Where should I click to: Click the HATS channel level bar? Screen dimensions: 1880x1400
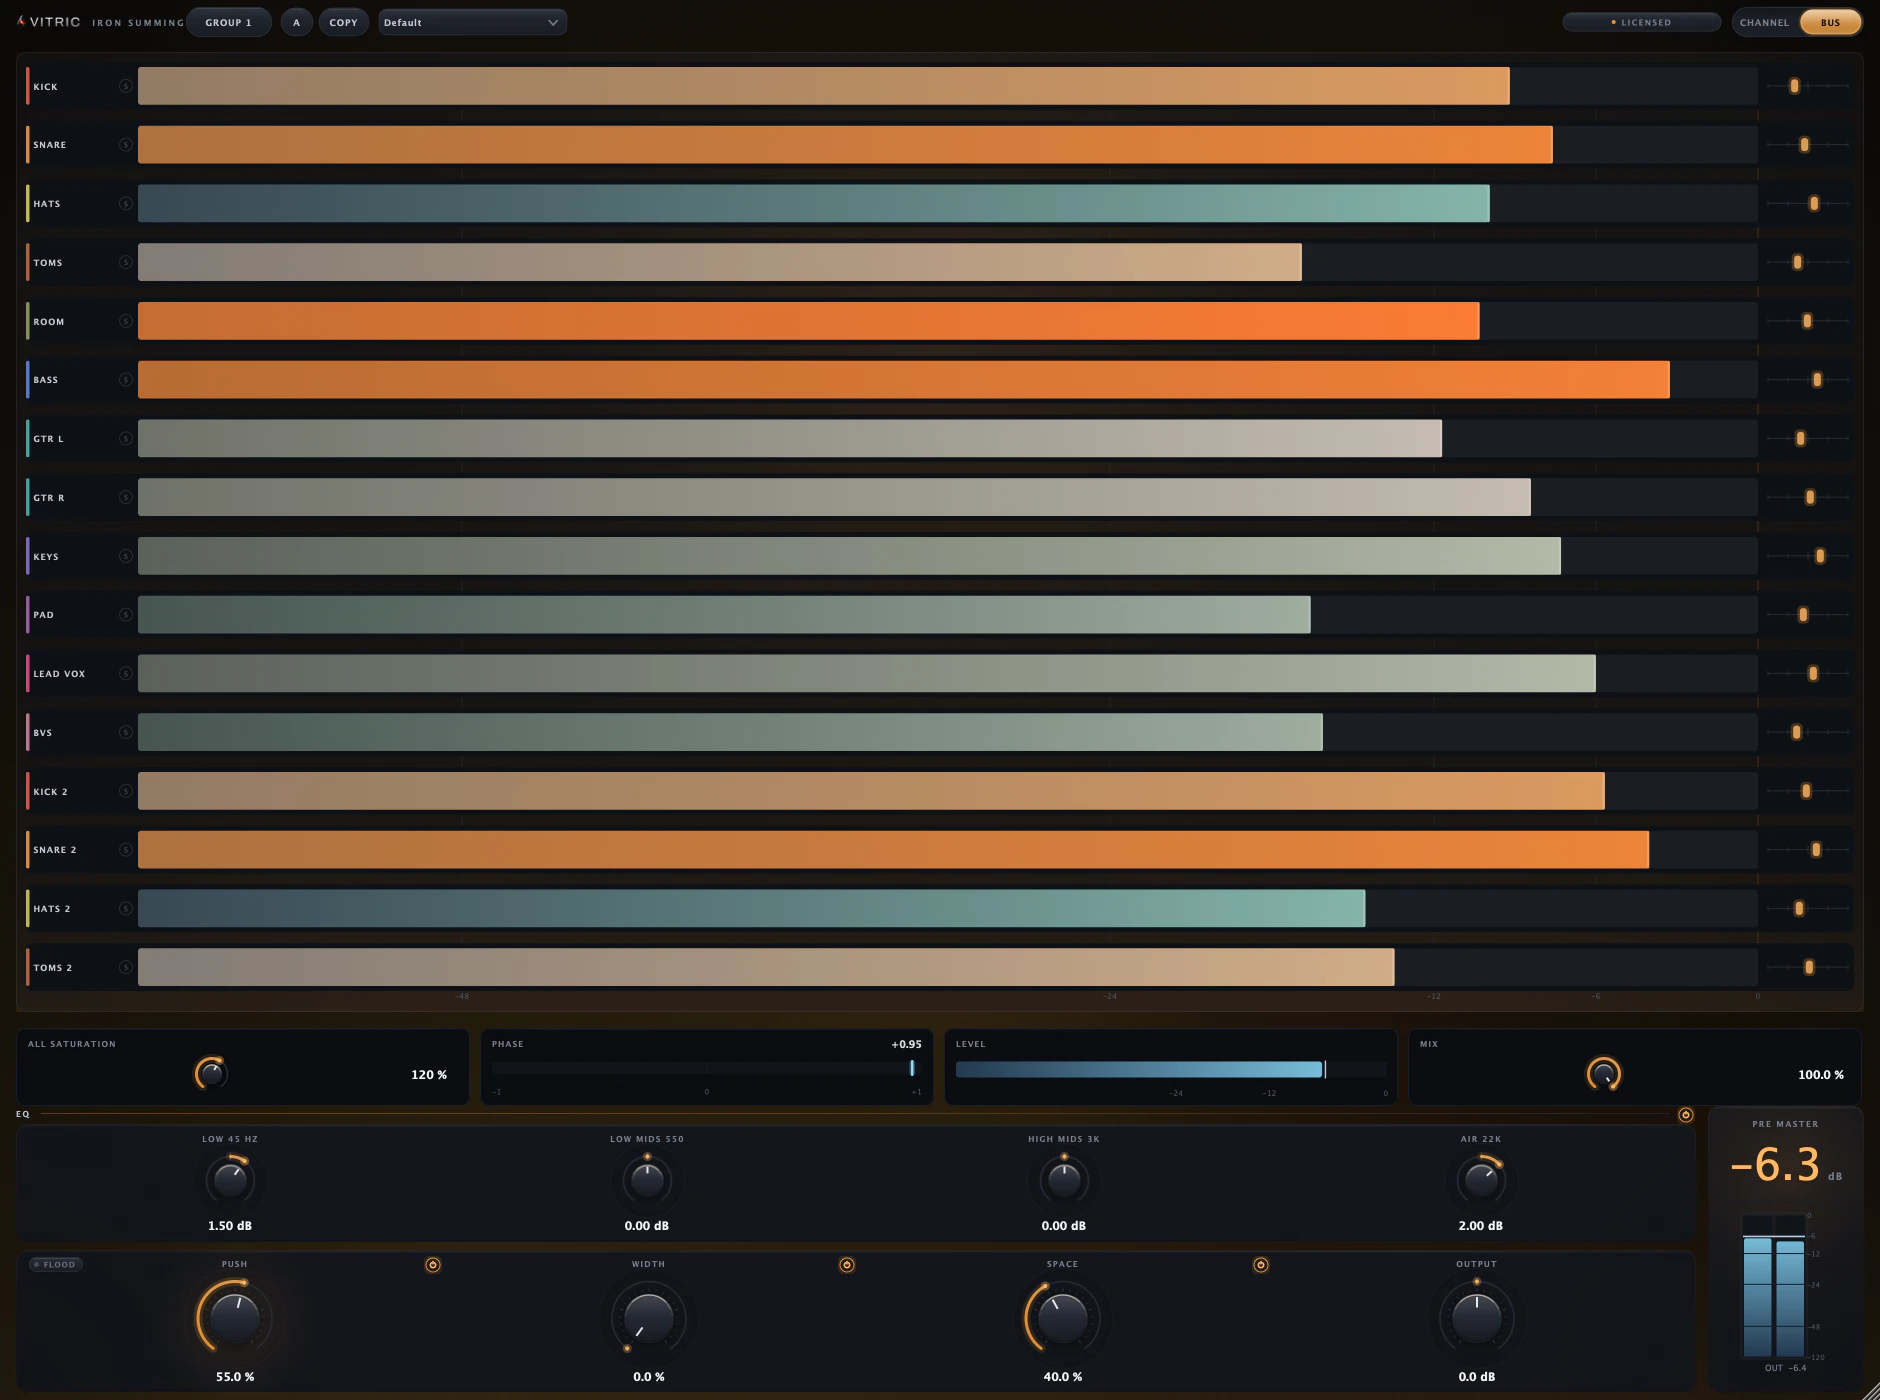tap(947, 204)
